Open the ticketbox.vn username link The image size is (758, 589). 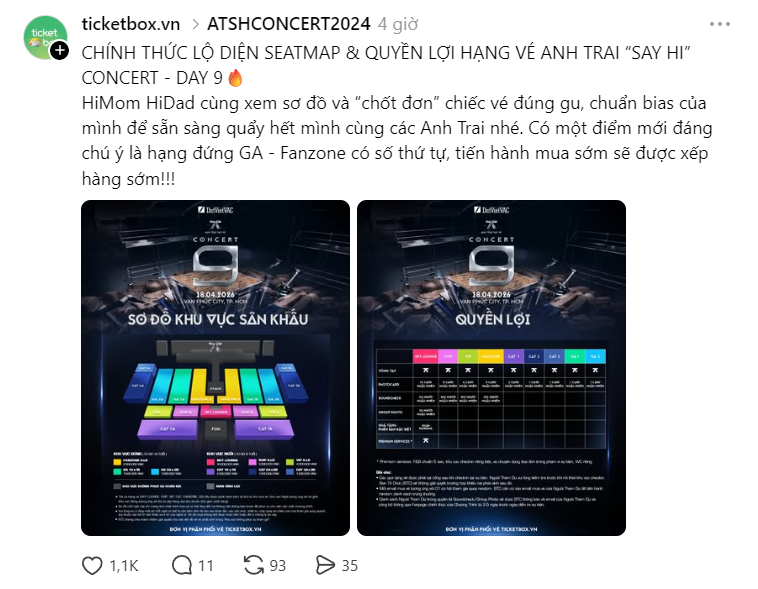[131, 24]
